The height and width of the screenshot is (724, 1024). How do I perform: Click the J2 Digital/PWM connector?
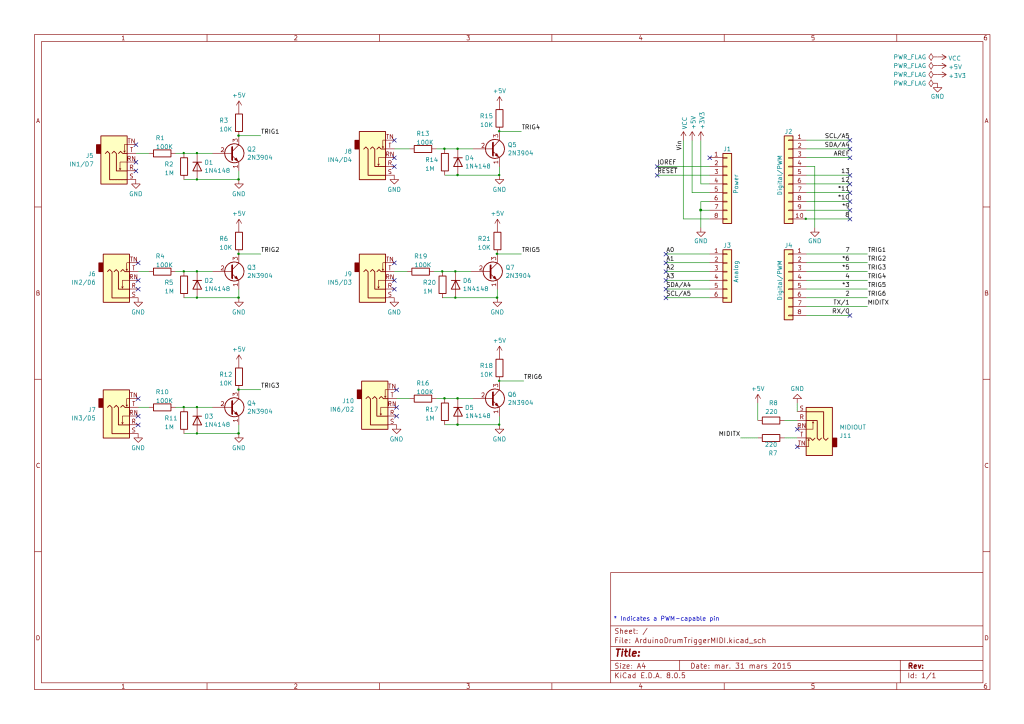(x=790, y=176)
